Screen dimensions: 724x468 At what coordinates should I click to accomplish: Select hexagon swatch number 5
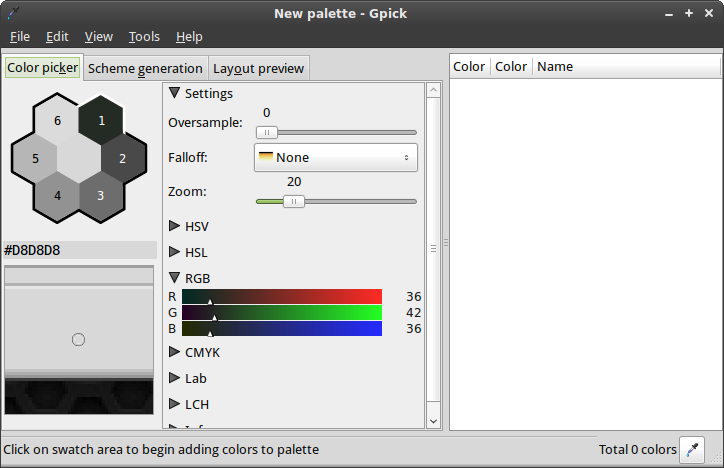click(x=35, y=158)
